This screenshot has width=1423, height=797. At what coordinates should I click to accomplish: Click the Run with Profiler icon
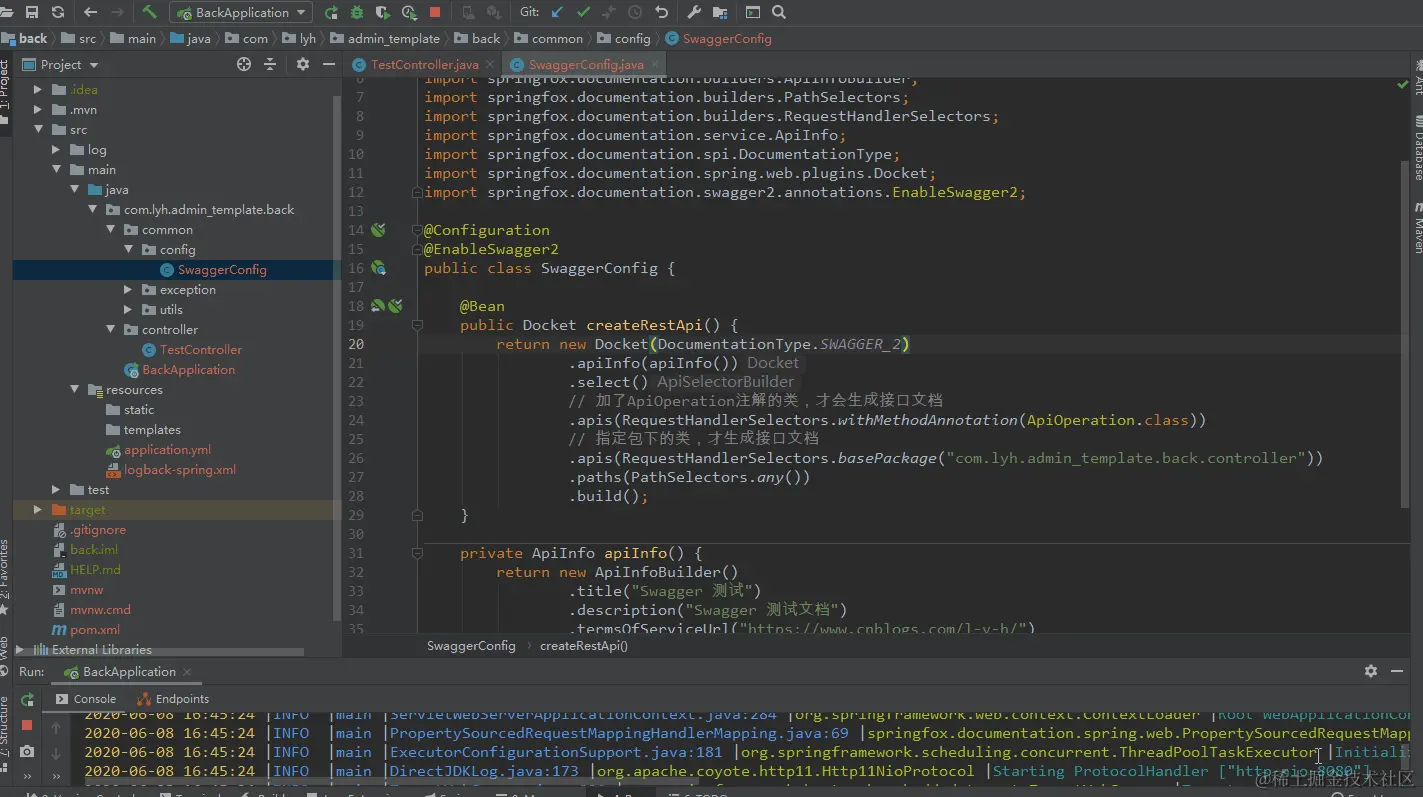pos(408,12)
